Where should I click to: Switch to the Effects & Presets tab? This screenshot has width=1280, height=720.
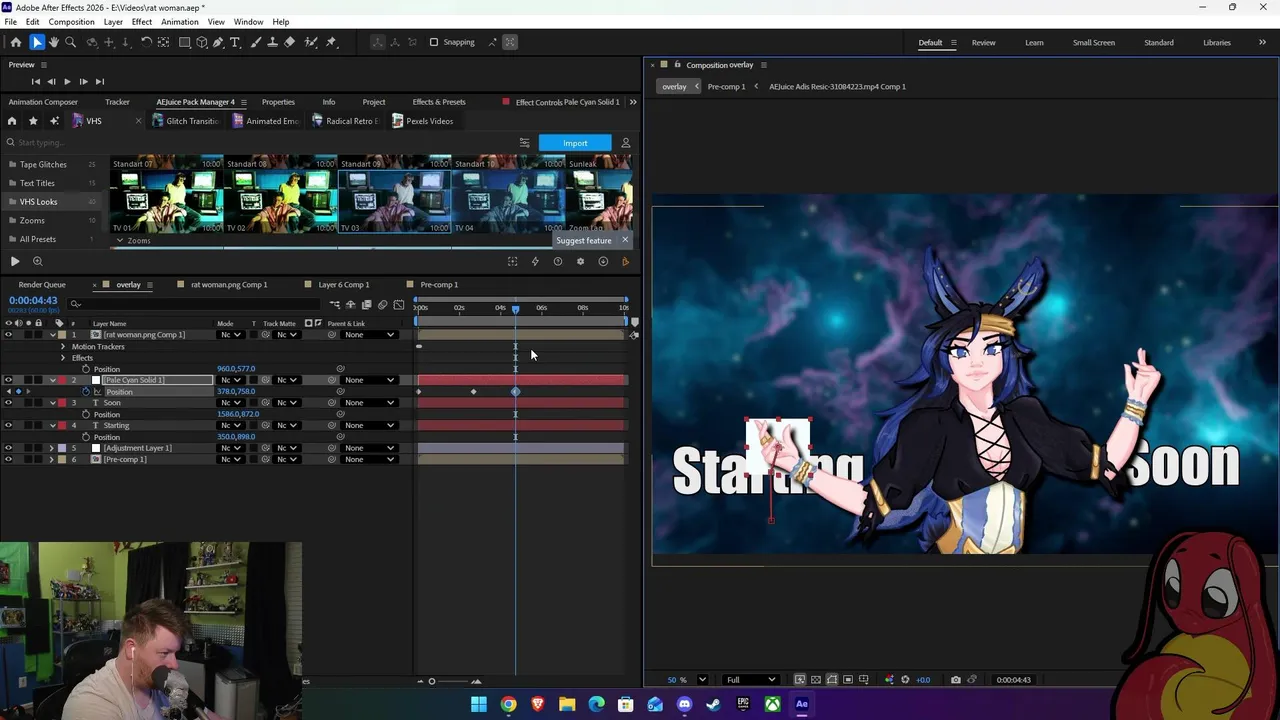pos(439,102)
